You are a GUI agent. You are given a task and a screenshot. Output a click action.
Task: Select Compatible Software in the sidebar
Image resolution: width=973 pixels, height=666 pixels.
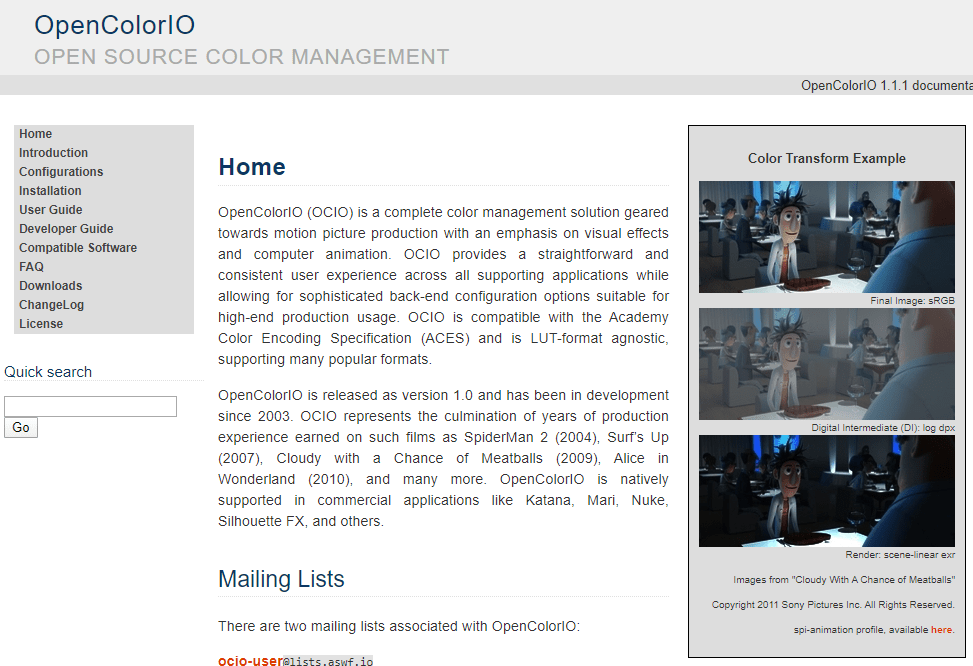click(x=78, y=248)
